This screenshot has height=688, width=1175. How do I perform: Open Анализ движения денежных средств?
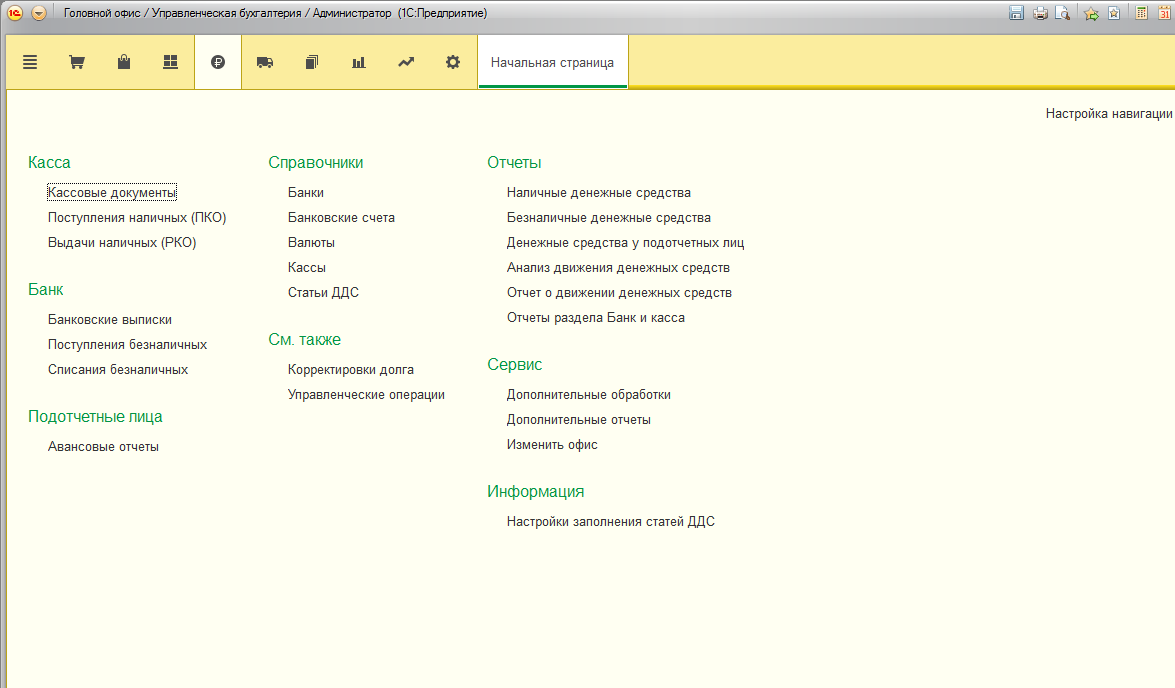(x=618, y=268)
